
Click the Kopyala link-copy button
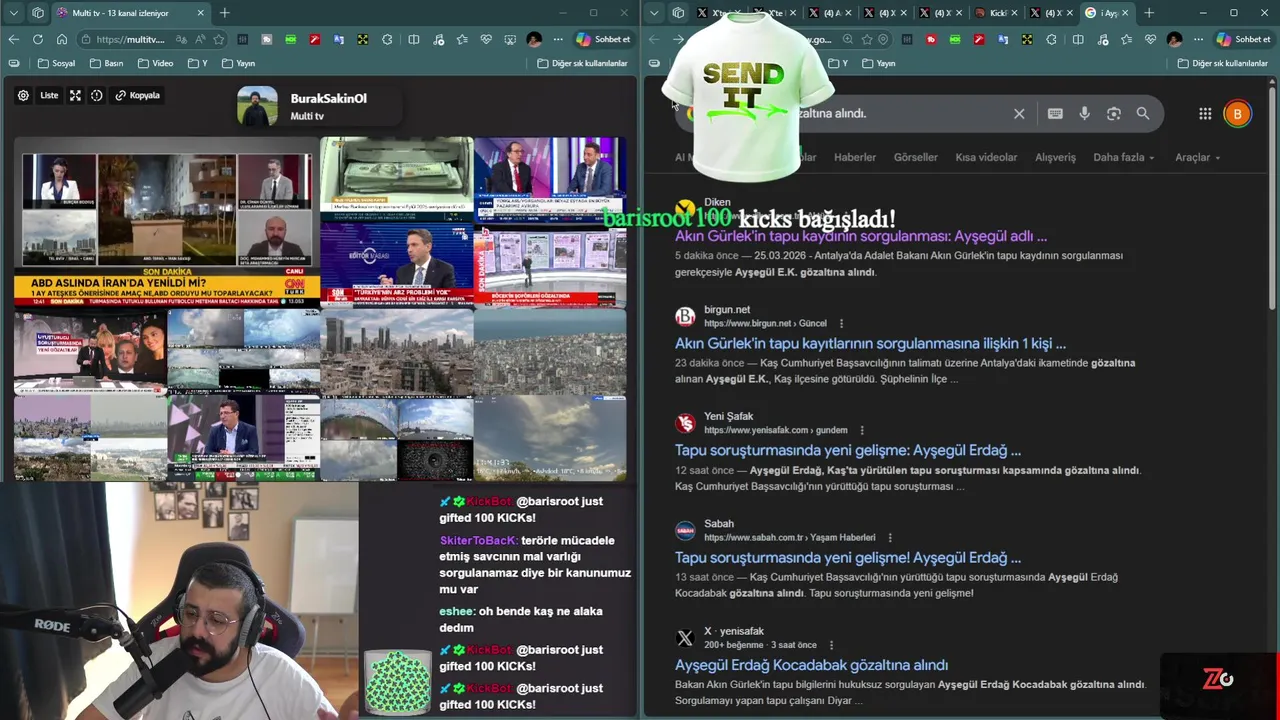click(x=138, y=96)
